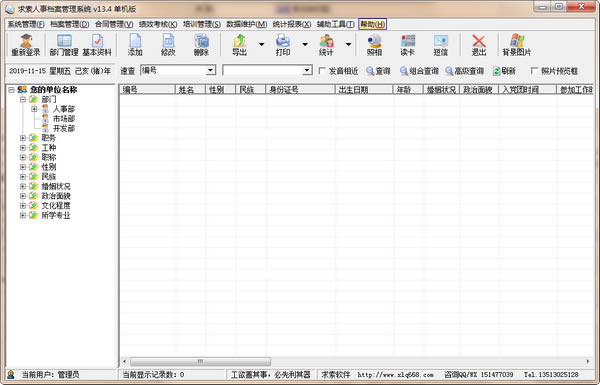The height and width of the screenshot is (385, 600).
Task: Click the 短信 SMS icon
Action: pyautogui.click(x=440, y=45)
